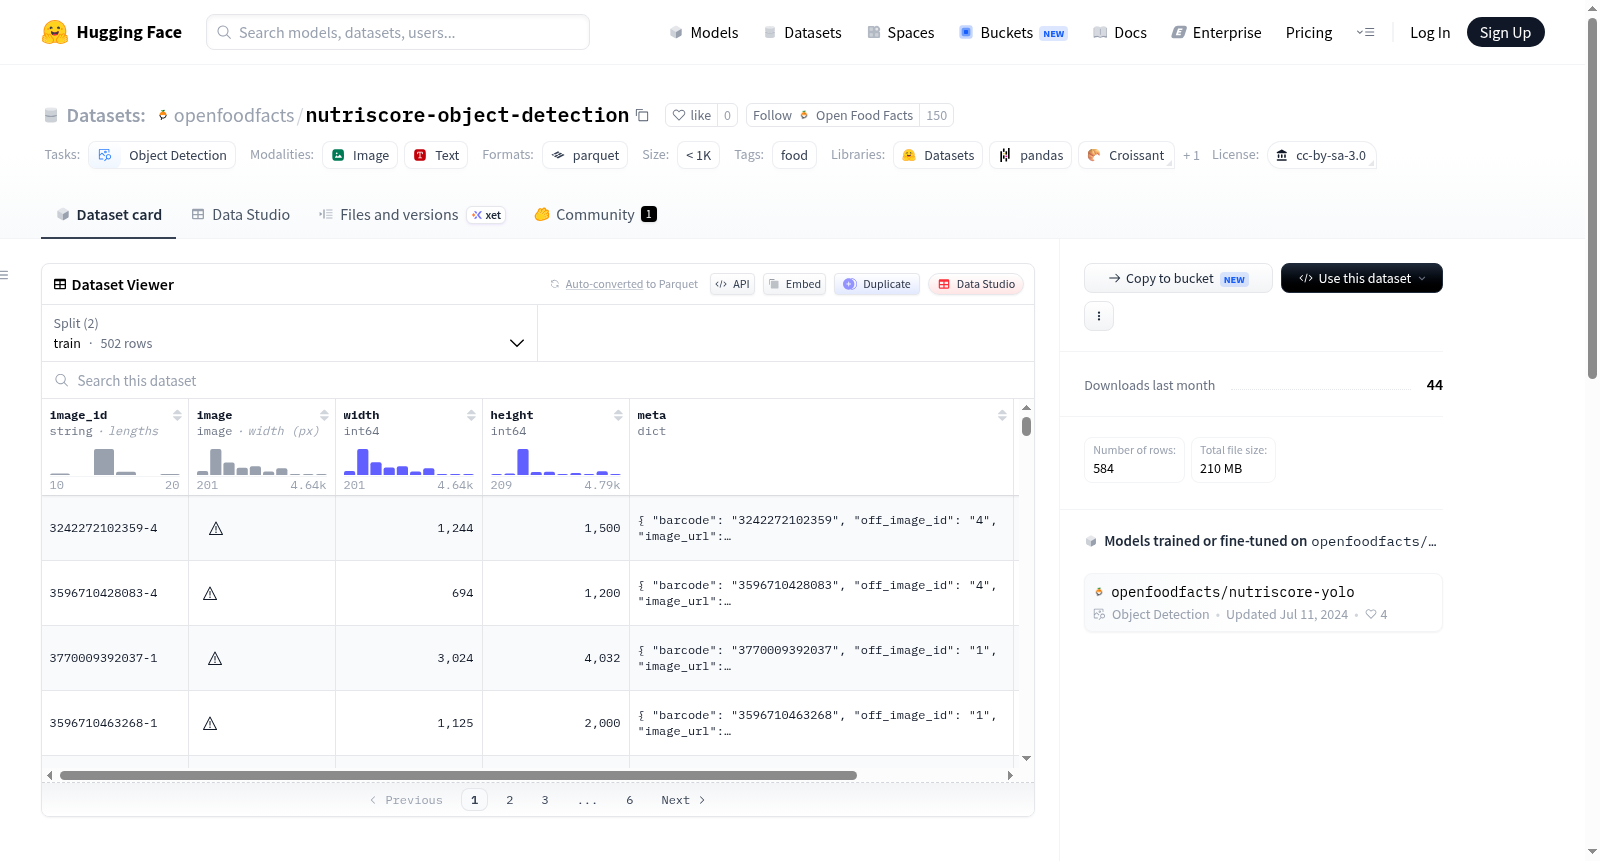
Task: Open the left sidebar table-of-contents icon
Action: point(4,275)
